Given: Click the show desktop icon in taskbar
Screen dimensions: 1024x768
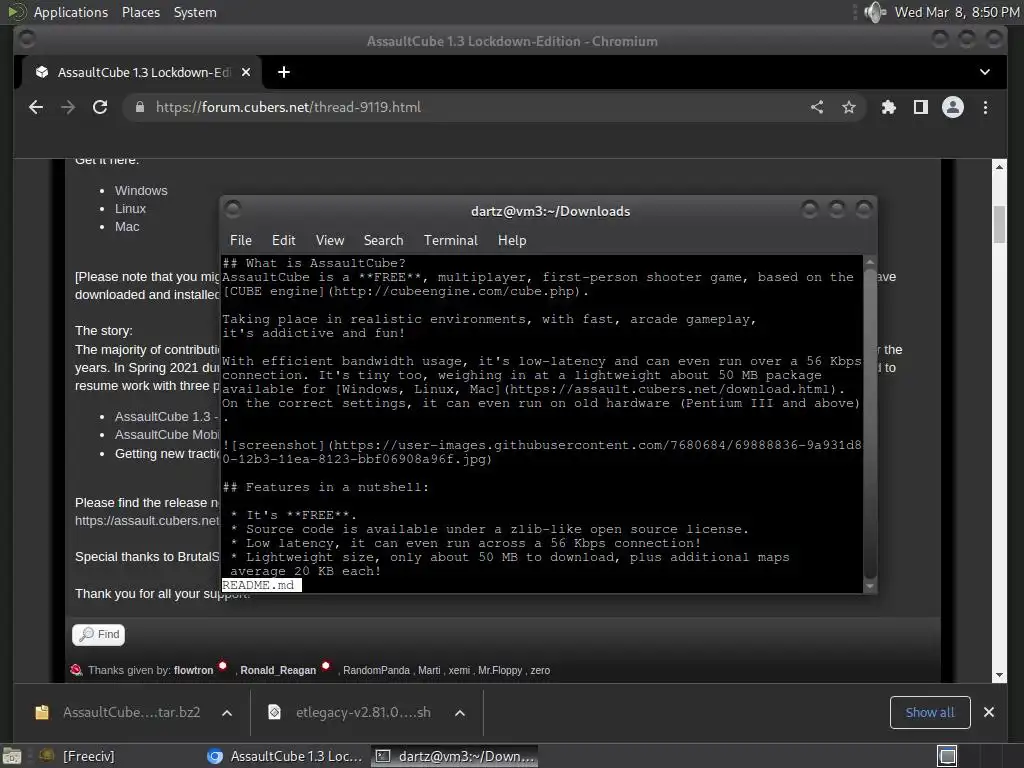Looking at the screenshot, I should 12,756.
